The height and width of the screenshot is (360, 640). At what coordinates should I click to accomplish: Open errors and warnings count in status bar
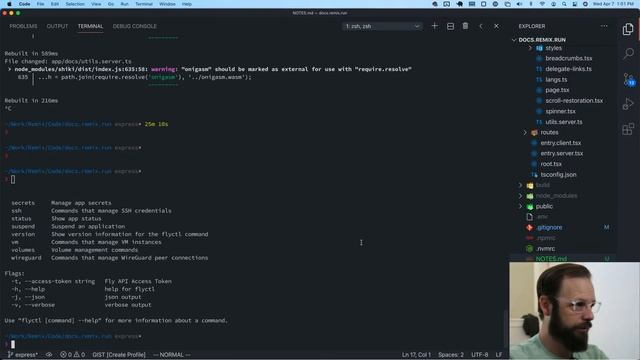pos(73,355)
